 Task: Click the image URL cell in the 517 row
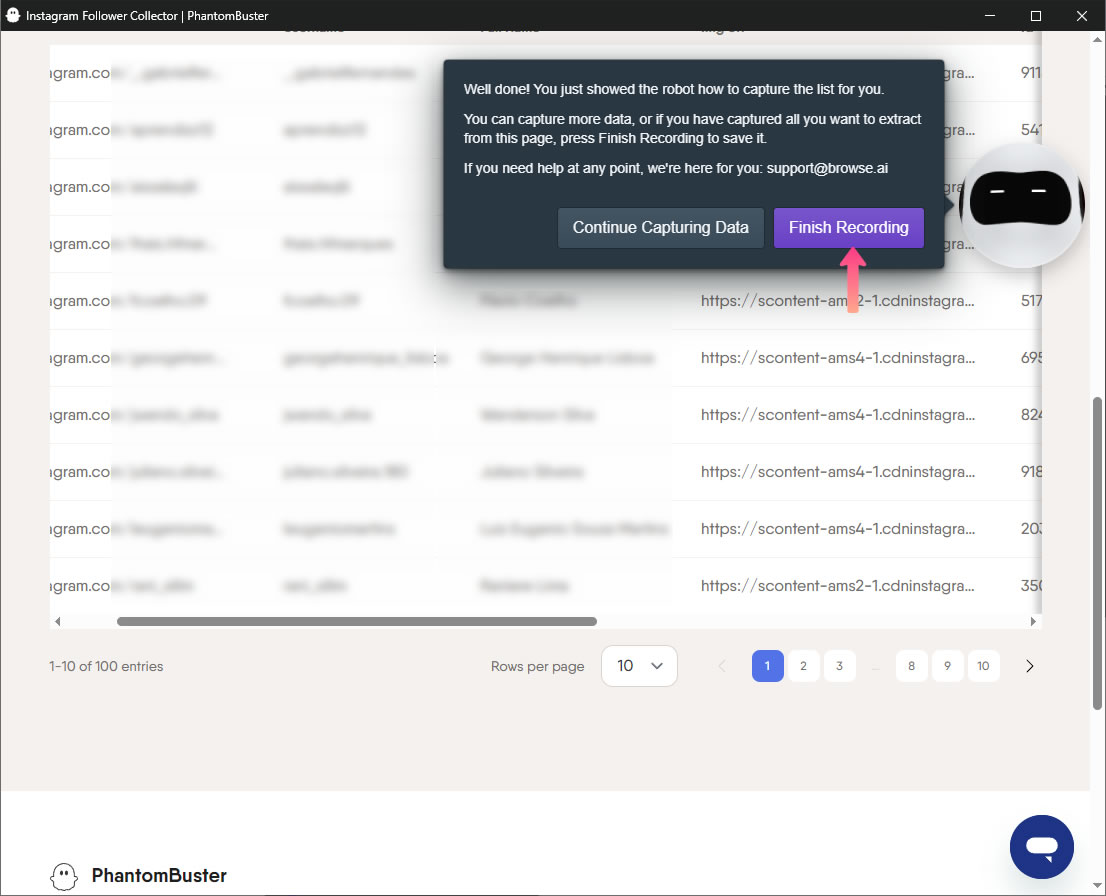pos(838,301)
